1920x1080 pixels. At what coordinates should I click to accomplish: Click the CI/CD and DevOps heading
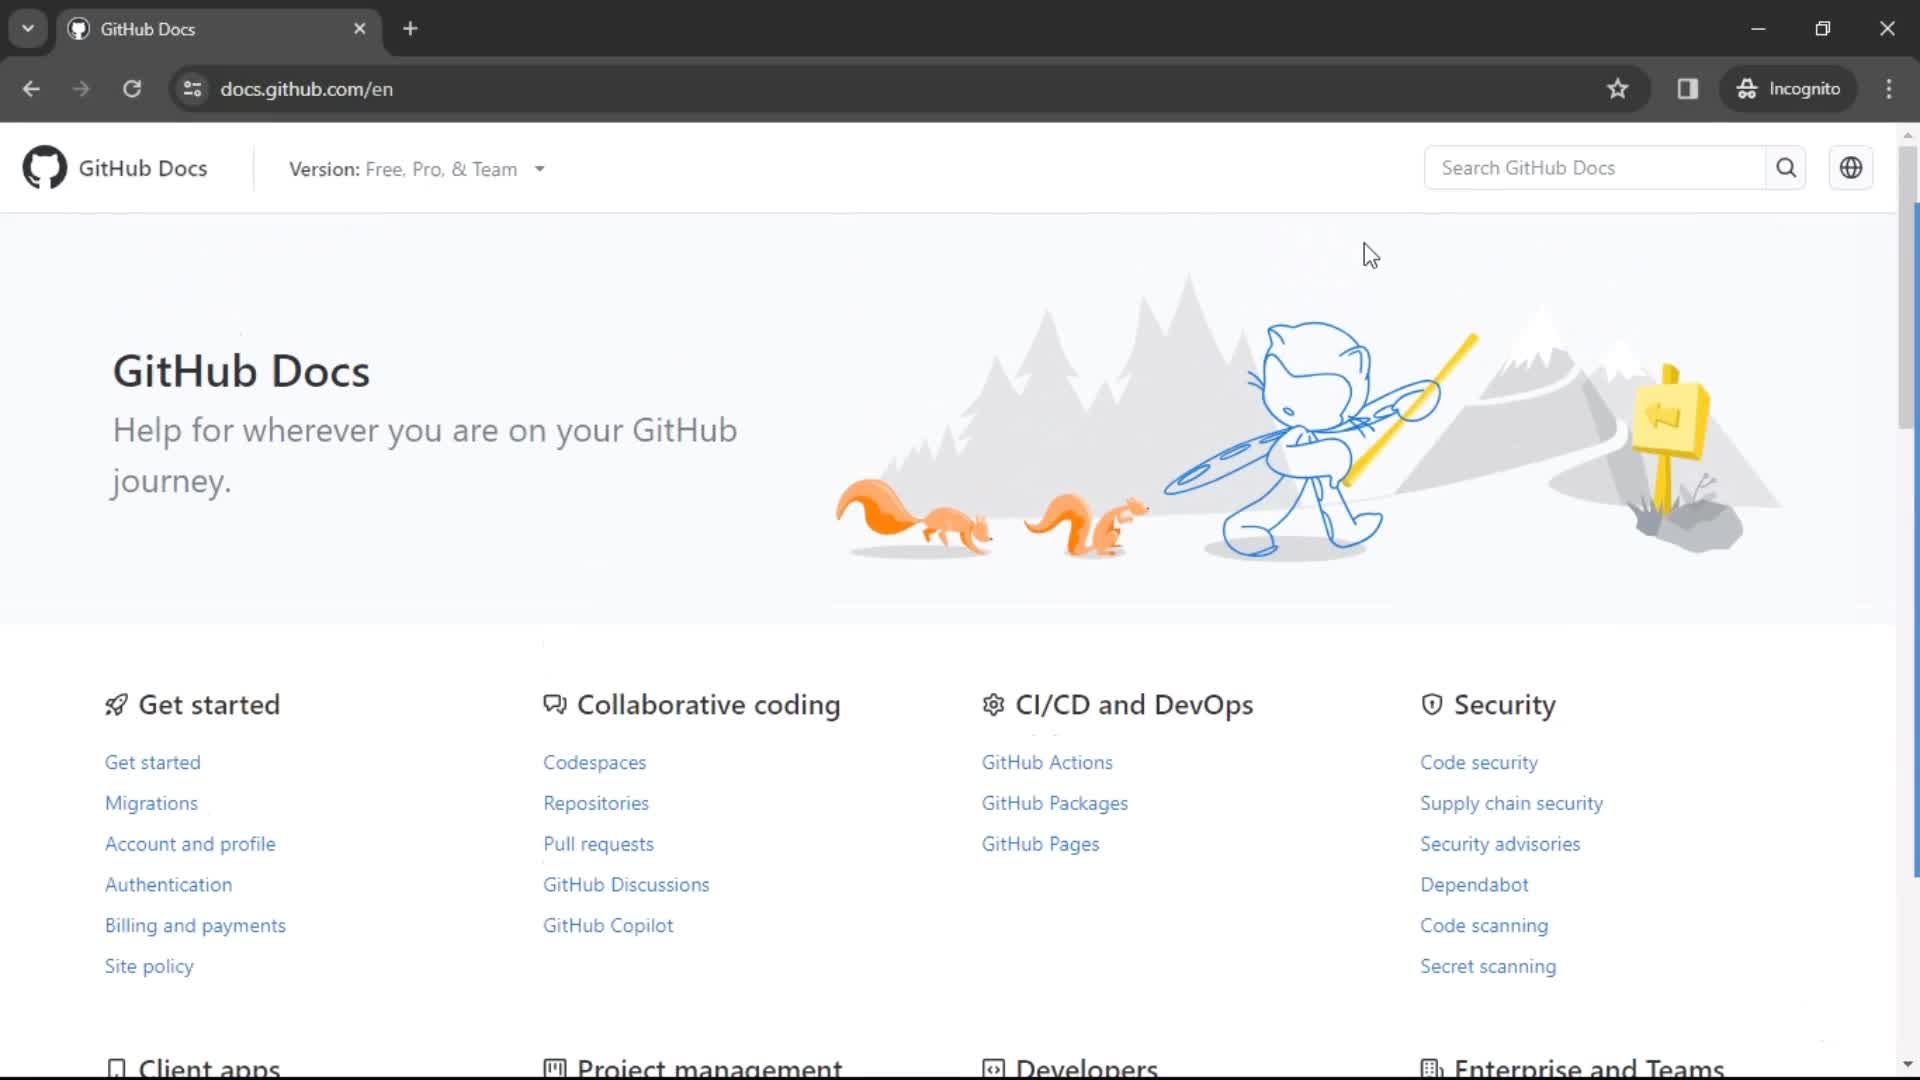click(x=1134, y=705)
